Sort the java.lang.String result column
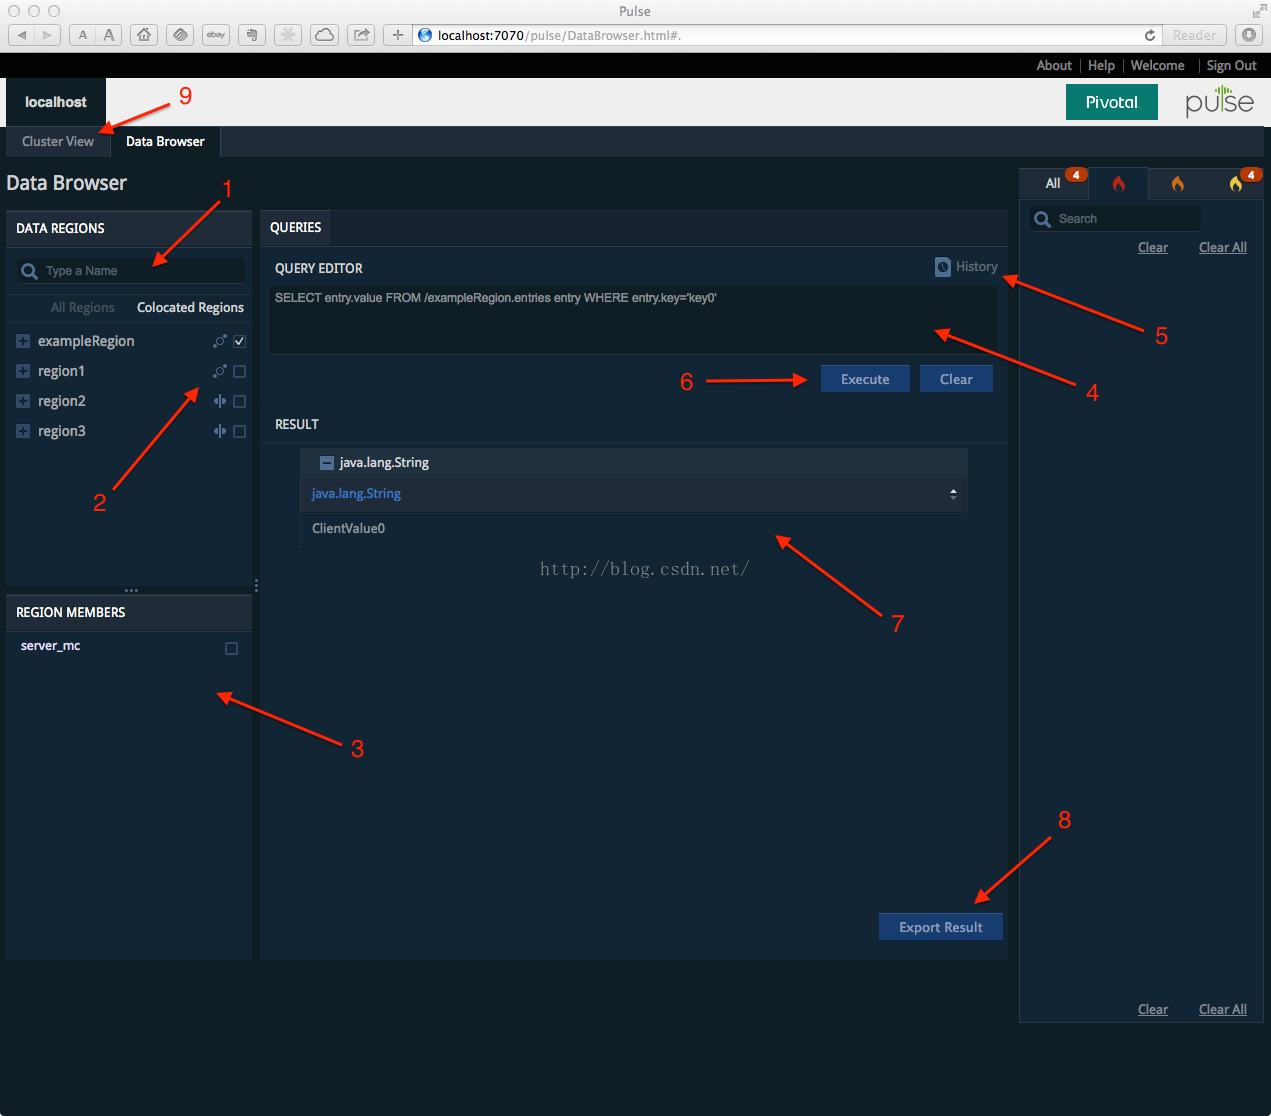This screenshot has height=1116, width=1271. pos(953,494)
